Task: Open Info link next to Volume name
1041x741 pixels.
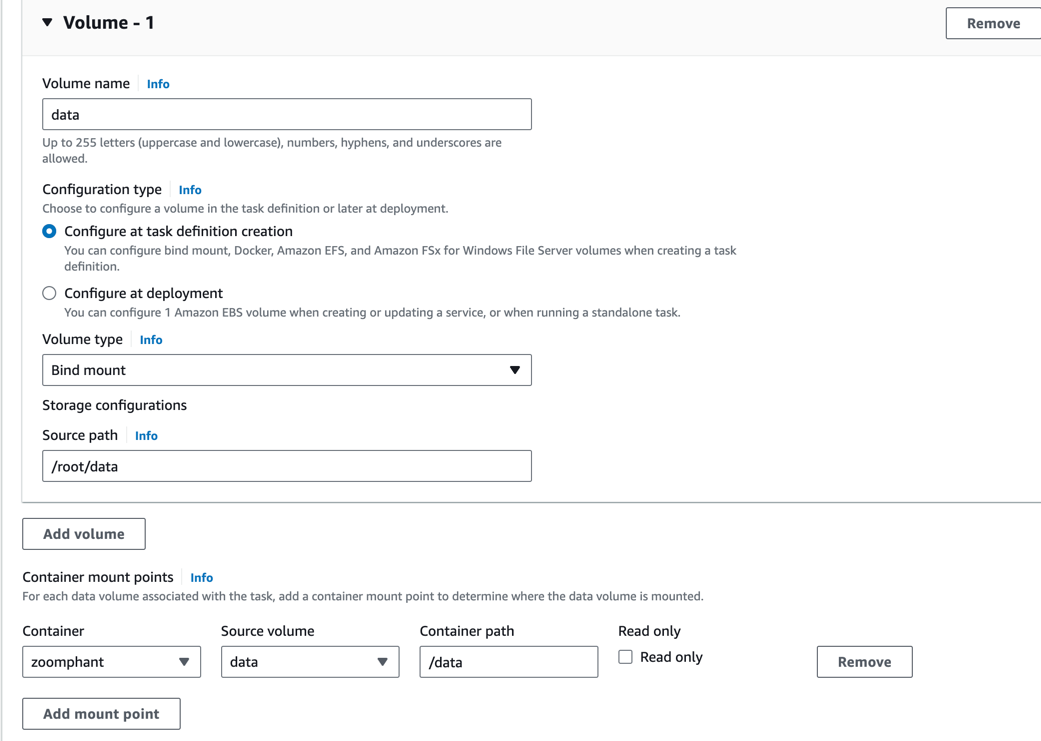Action: 158,84
